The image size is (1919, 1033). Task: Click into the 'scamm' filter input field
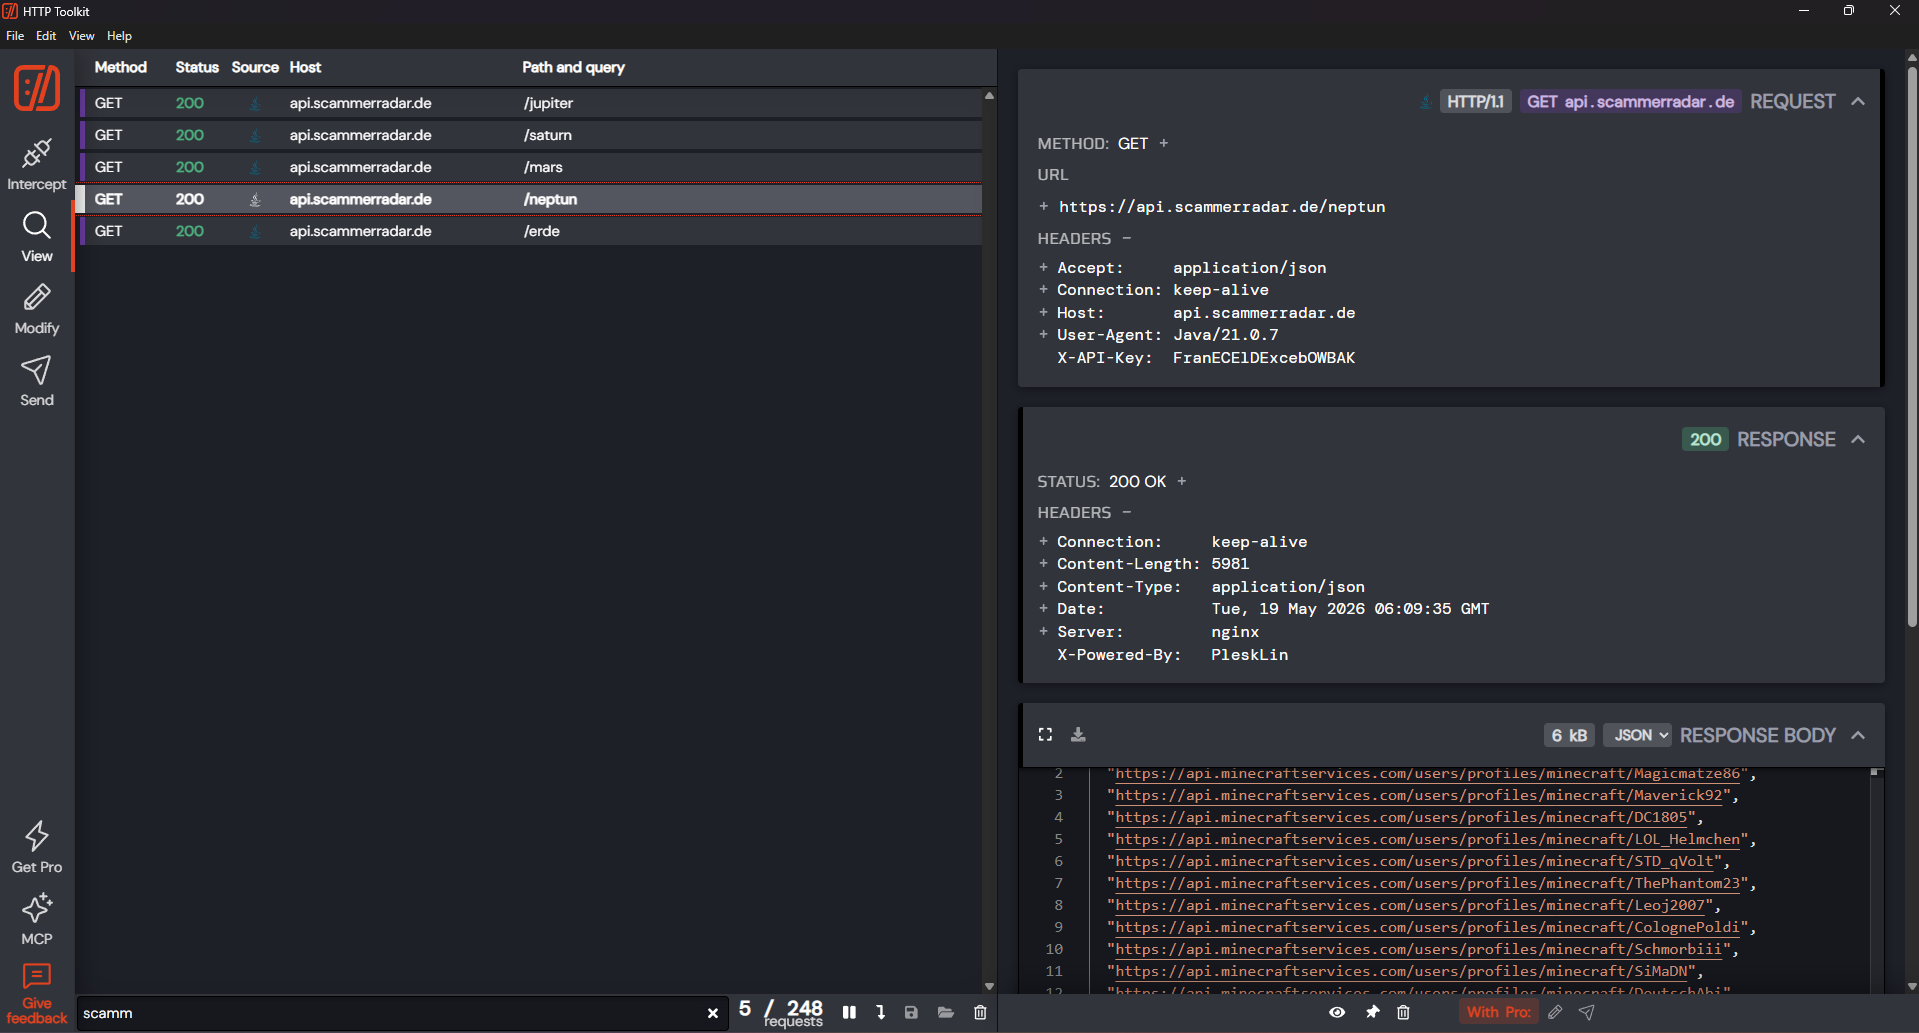pos(390,1013)
